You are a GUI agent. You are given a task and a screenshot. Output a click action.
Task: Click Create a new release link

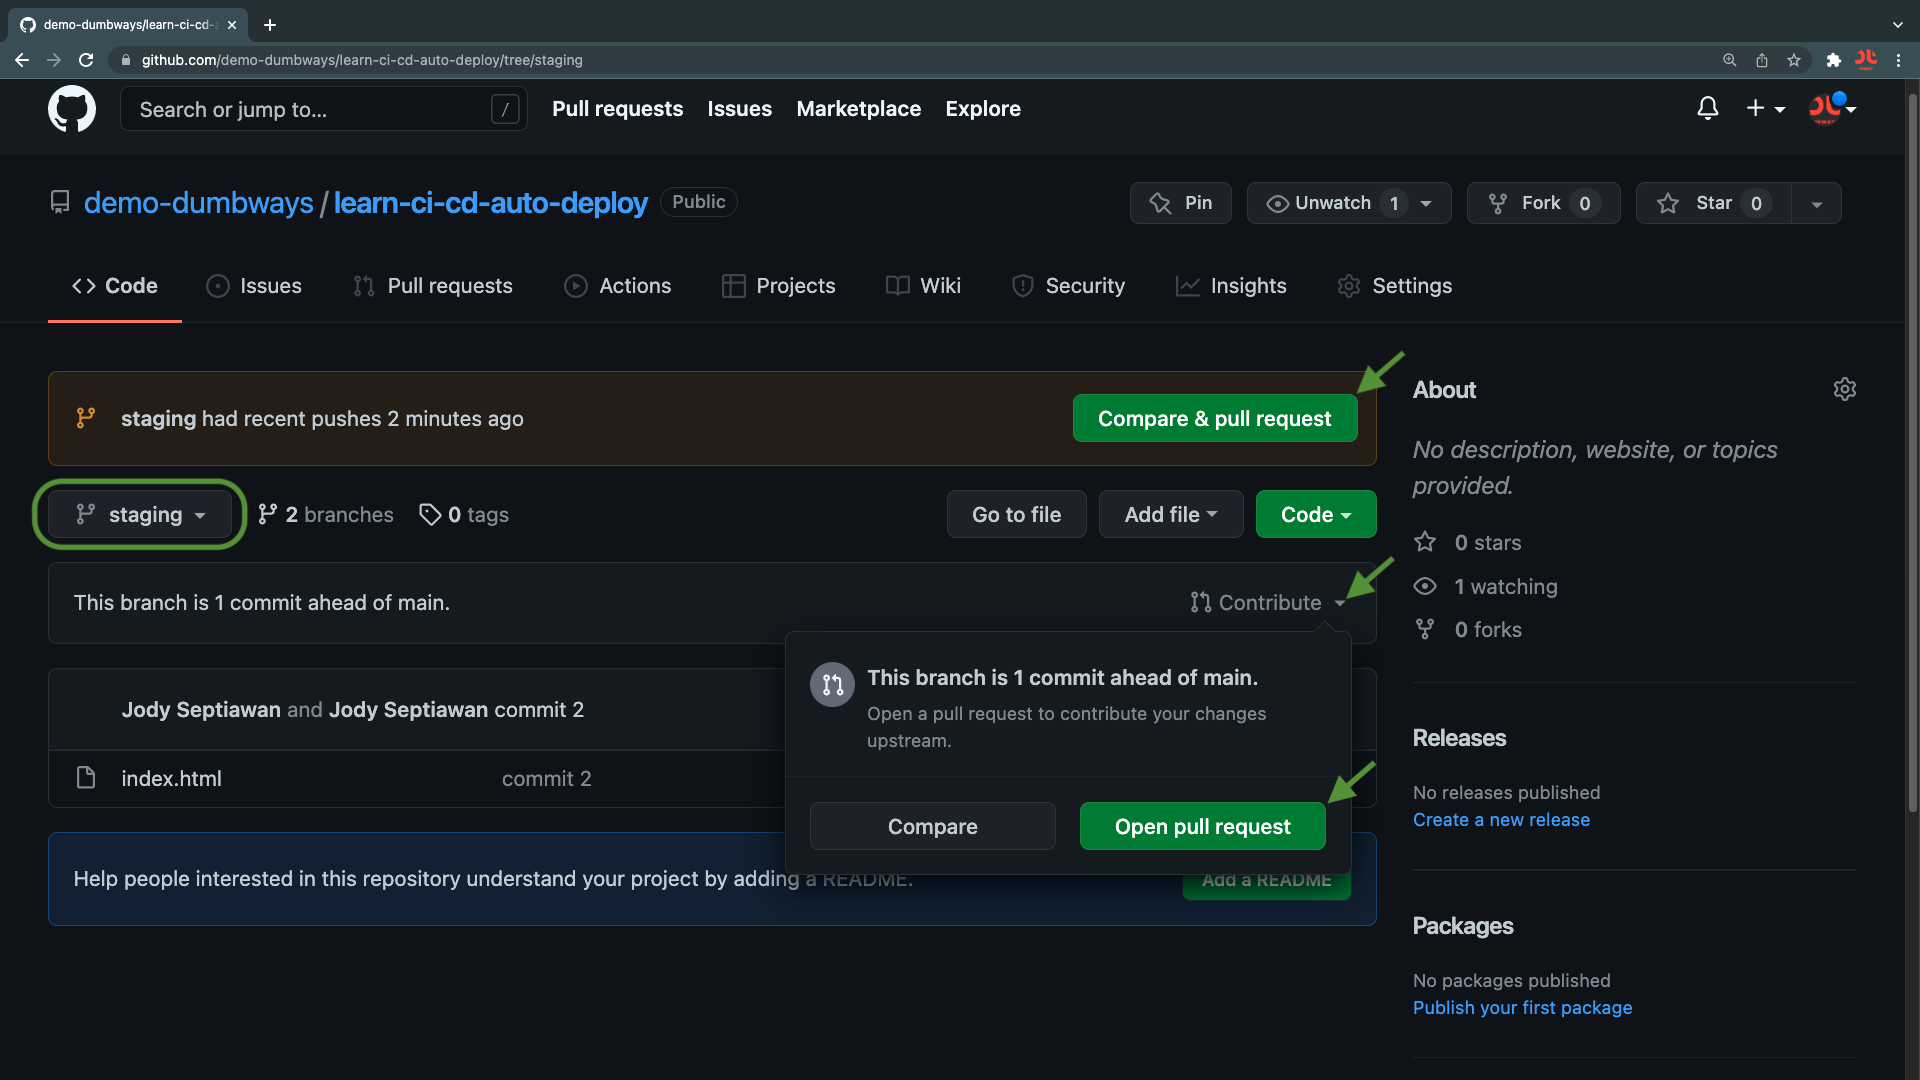pyautogui.click(x=1500, y=820)
